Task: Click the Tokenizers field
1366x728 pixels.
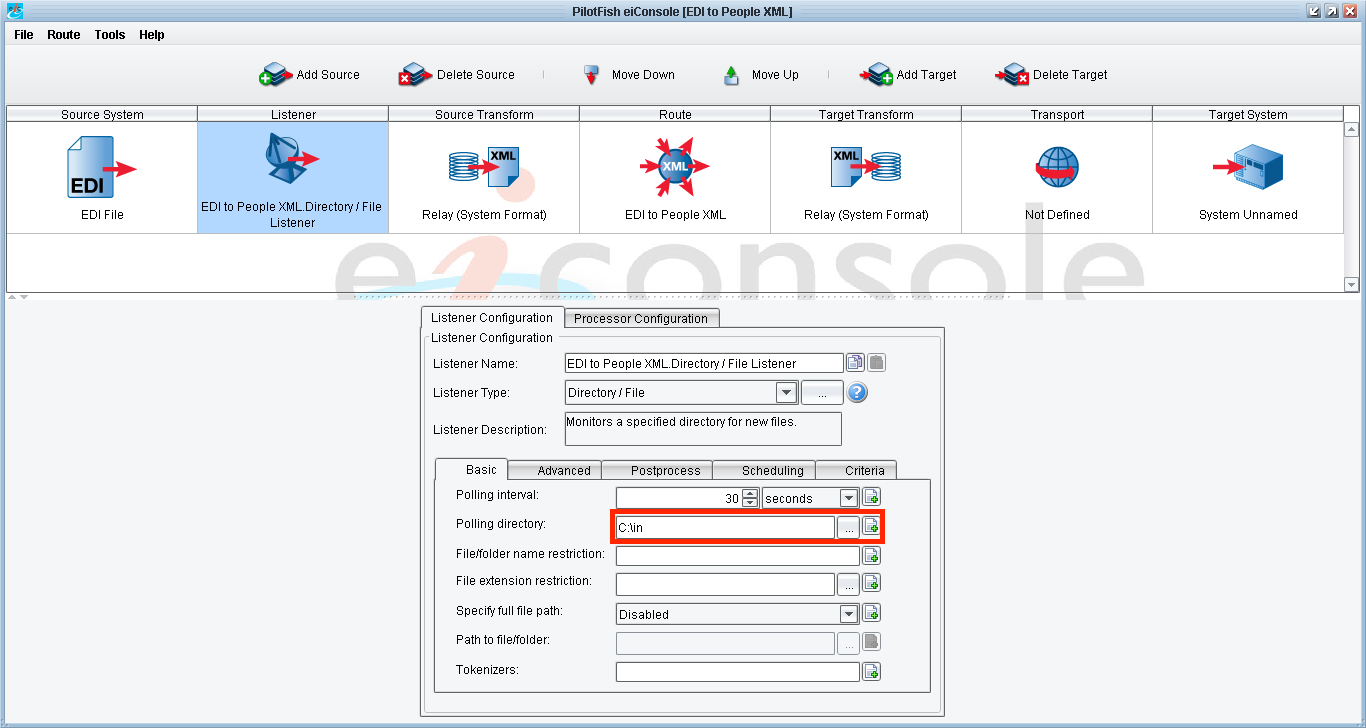Action: [x=738, y=671]
